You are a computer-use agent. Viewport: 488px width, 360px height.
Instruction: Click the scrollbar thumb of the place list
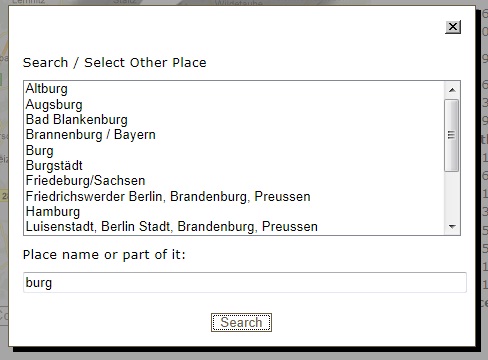[452, 135]
